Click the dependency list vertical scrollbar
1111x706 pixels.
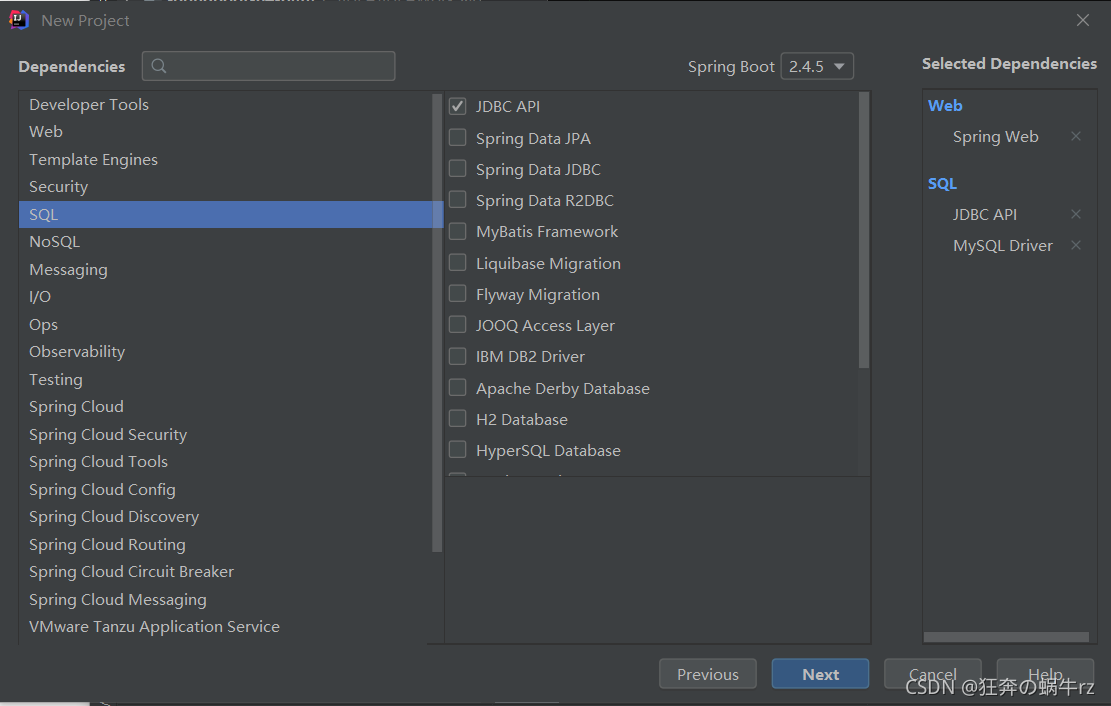[864, 230]
